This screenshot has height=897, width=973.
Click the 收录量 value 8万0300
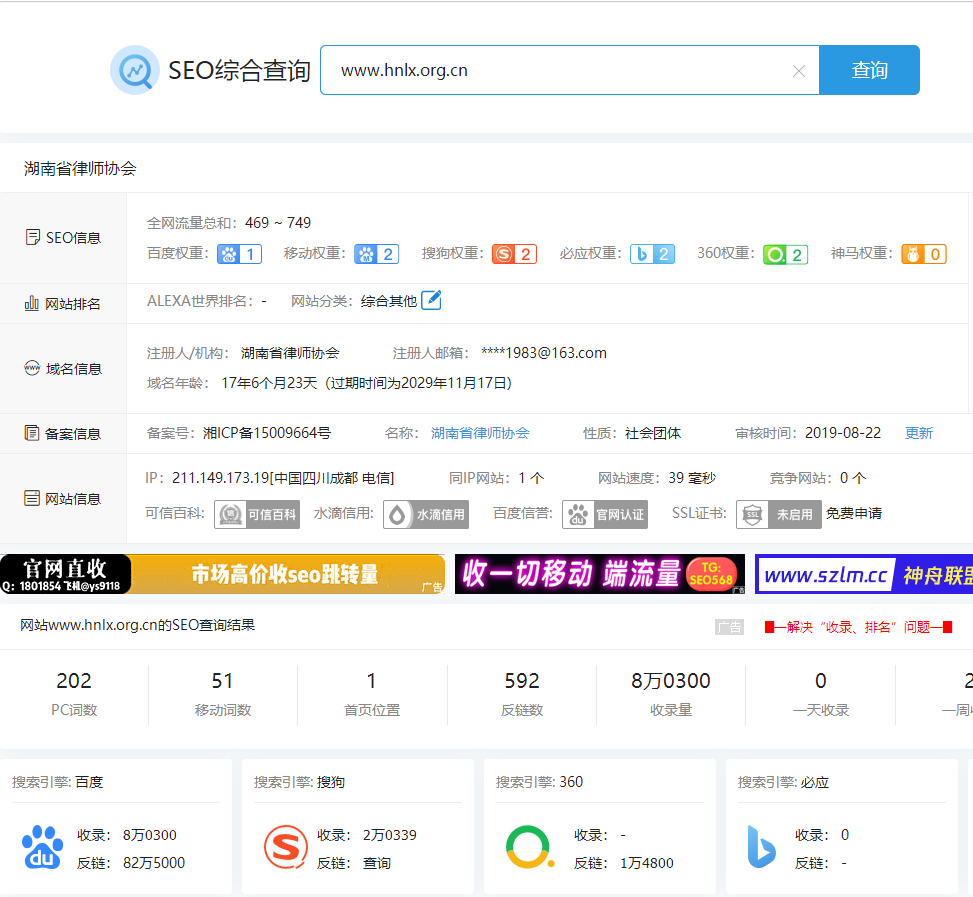(x=671, y=681)
